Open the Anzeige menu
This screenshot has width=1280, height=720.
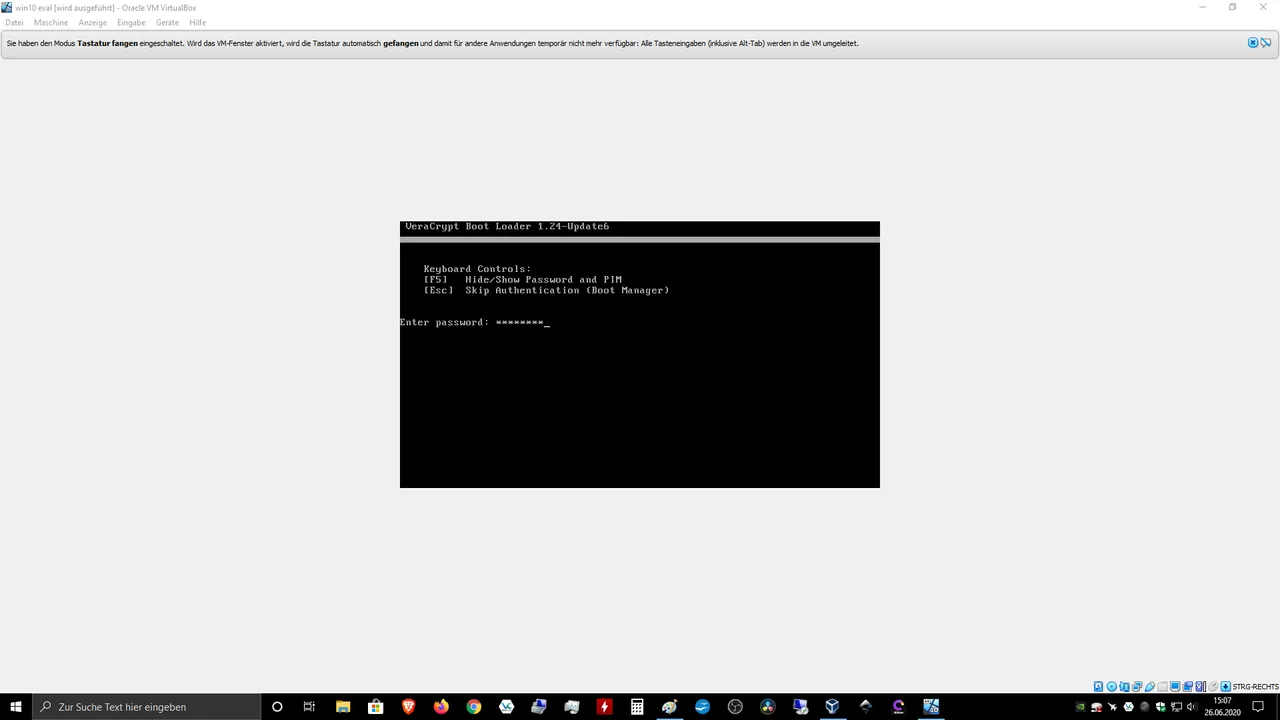[x=92, y=22]
